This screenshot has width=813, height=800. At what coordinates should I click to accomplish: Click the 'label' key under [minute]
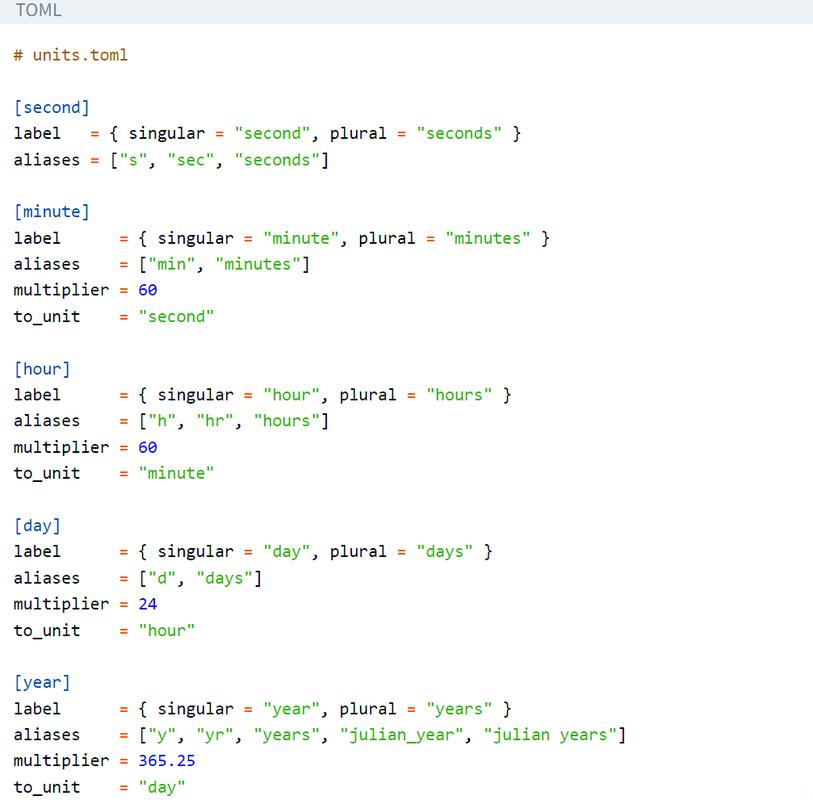coord(37,238)
